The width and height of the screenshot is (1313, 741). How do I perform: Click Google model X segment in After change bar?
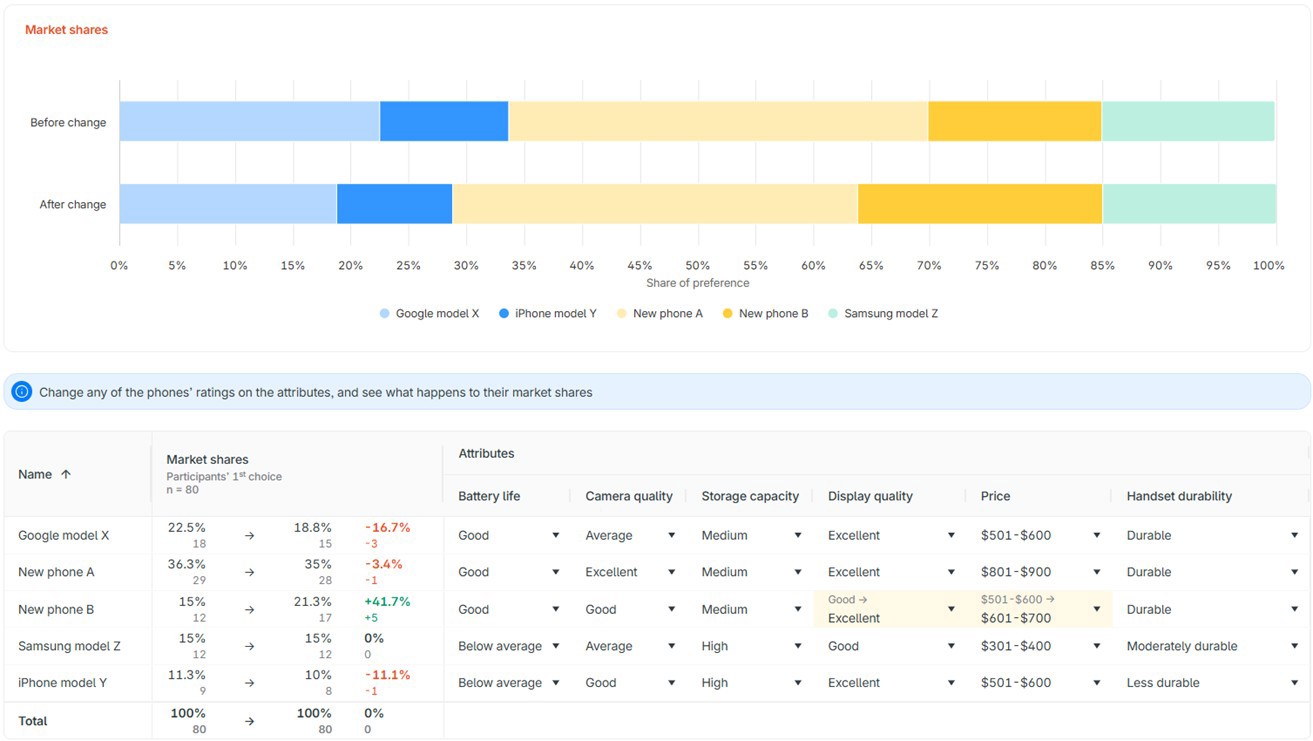(x=228, y=204)
